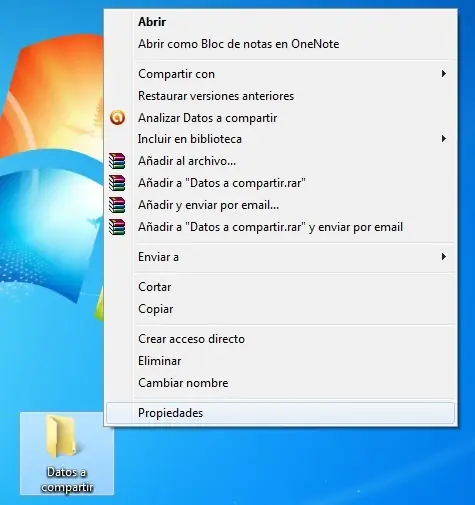Click WinRAR icon beside Añadir a "Datos a compartir.rar"
475x505 pixels.
point(117,183)
